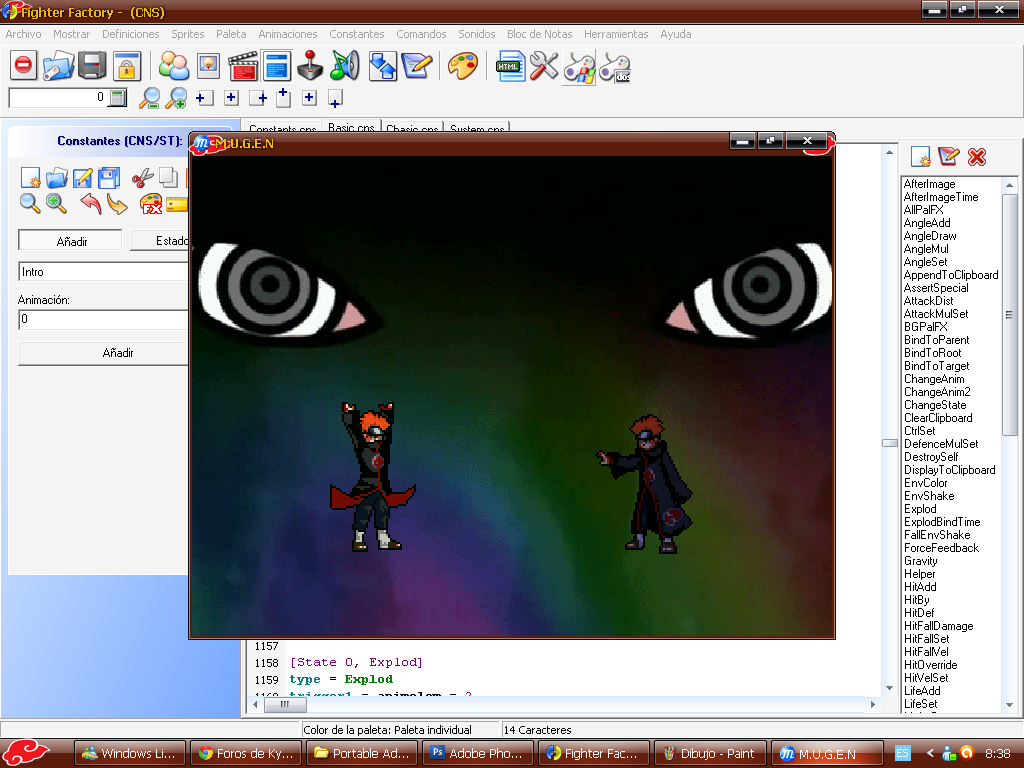Open the Archivo menu

pos(23,34)
